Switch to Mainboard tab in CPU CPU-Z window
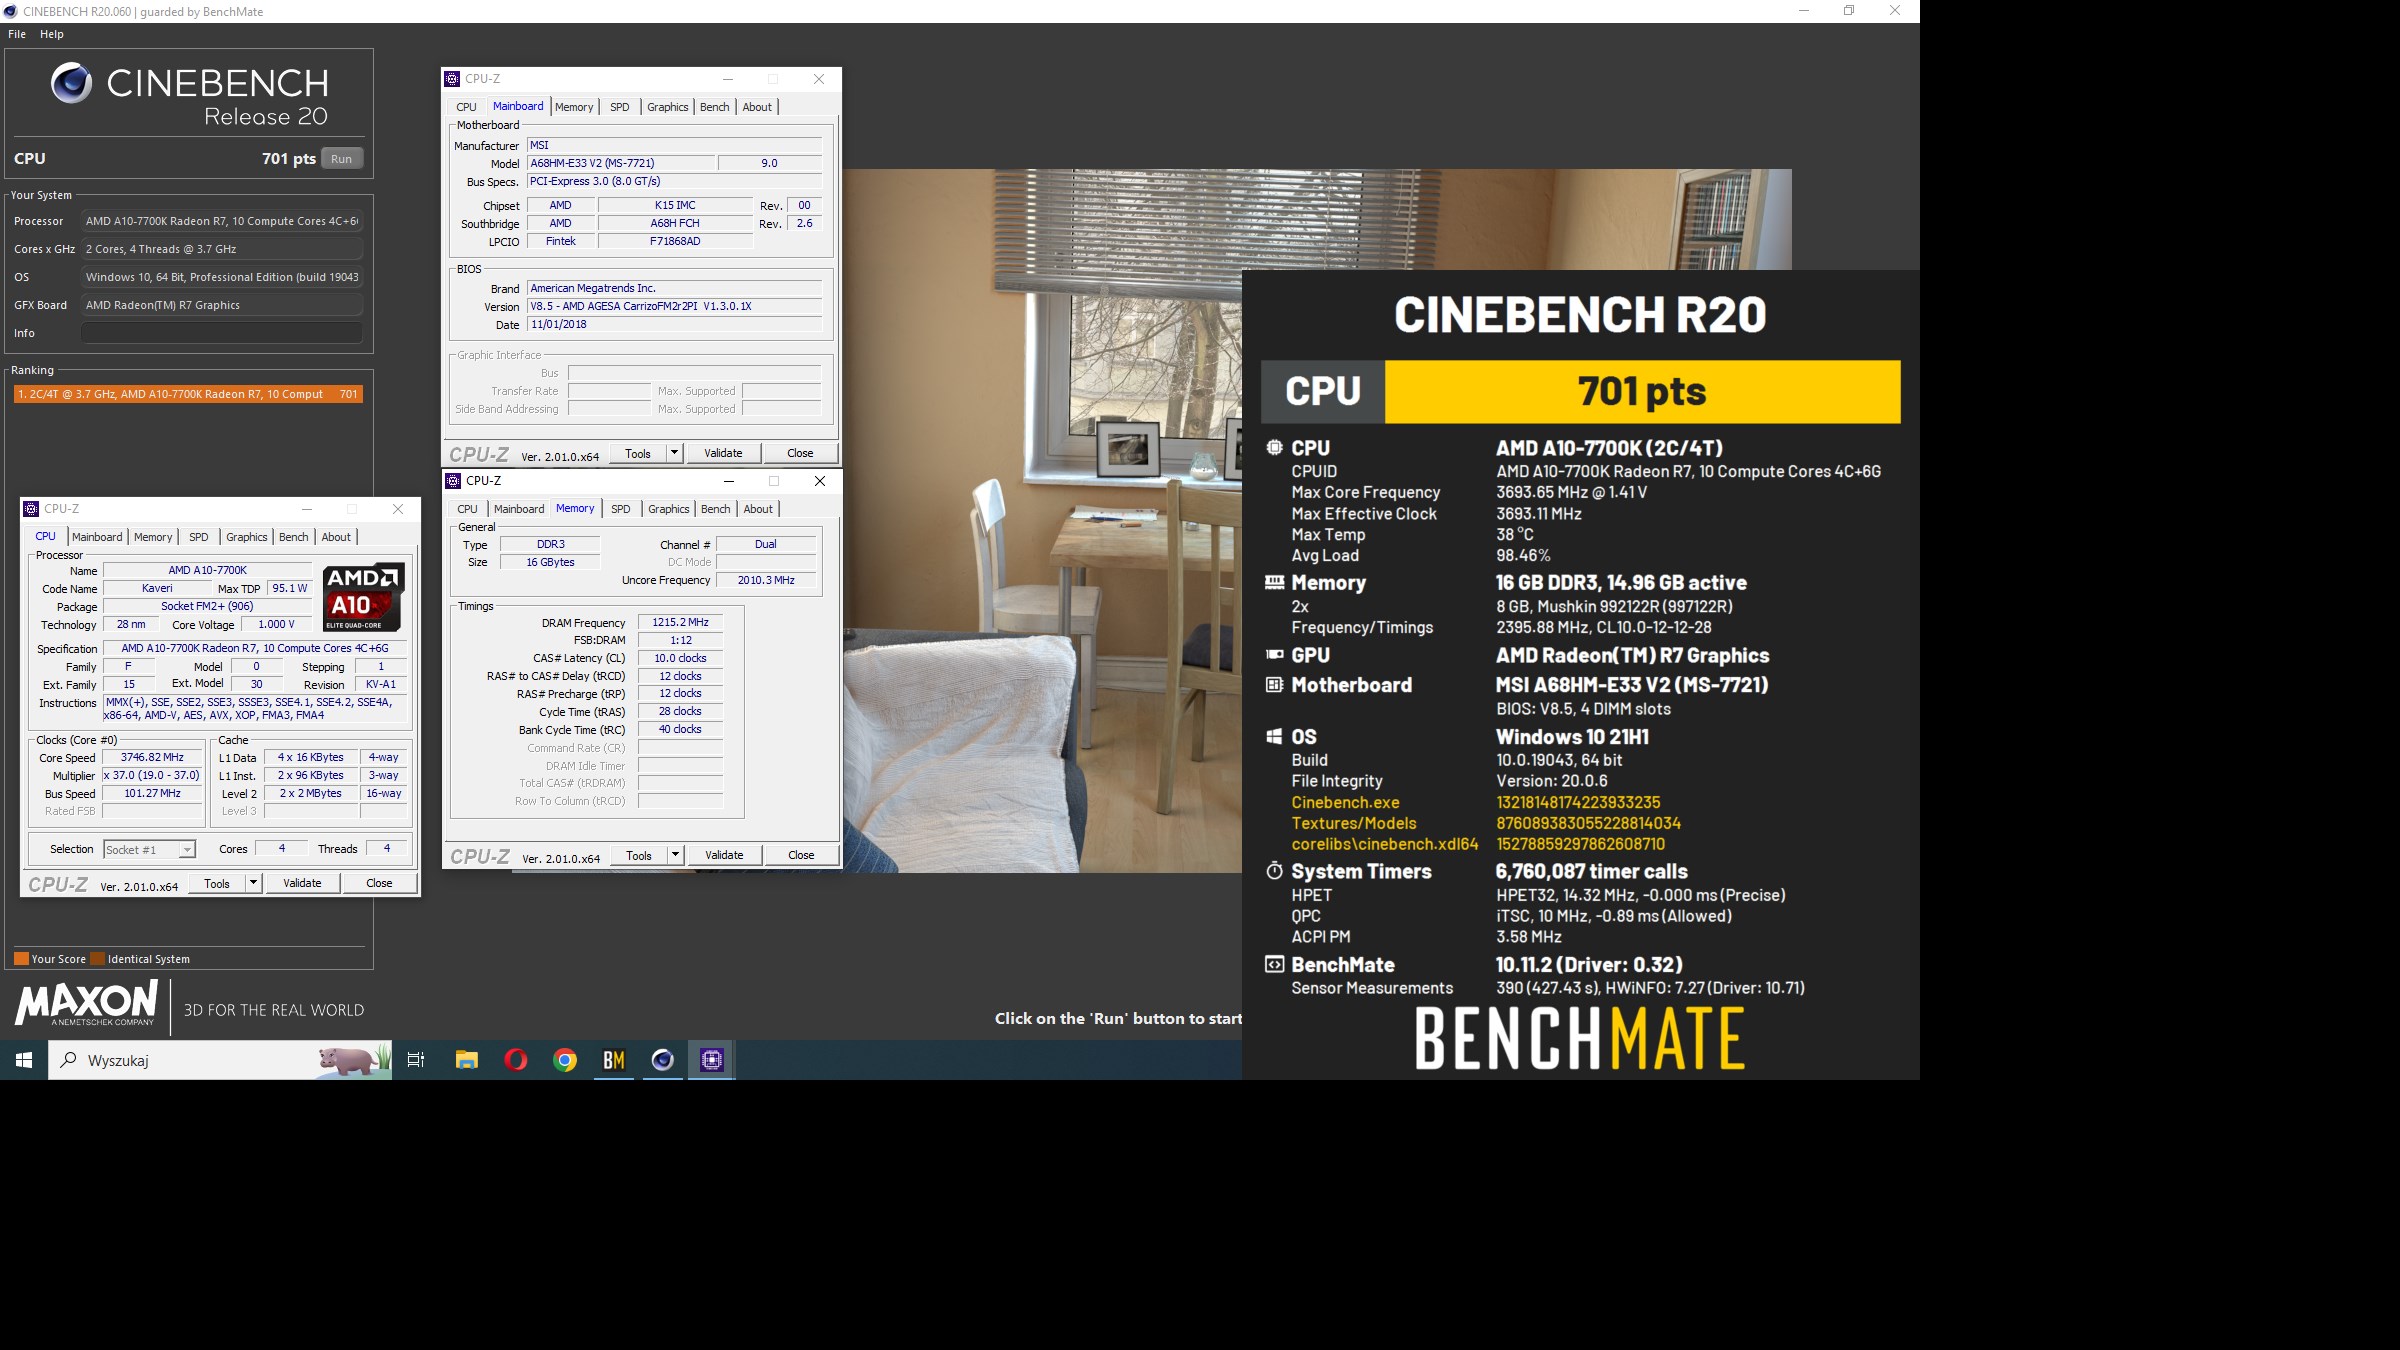2400x1350 pixels. [x=97, y=537]
